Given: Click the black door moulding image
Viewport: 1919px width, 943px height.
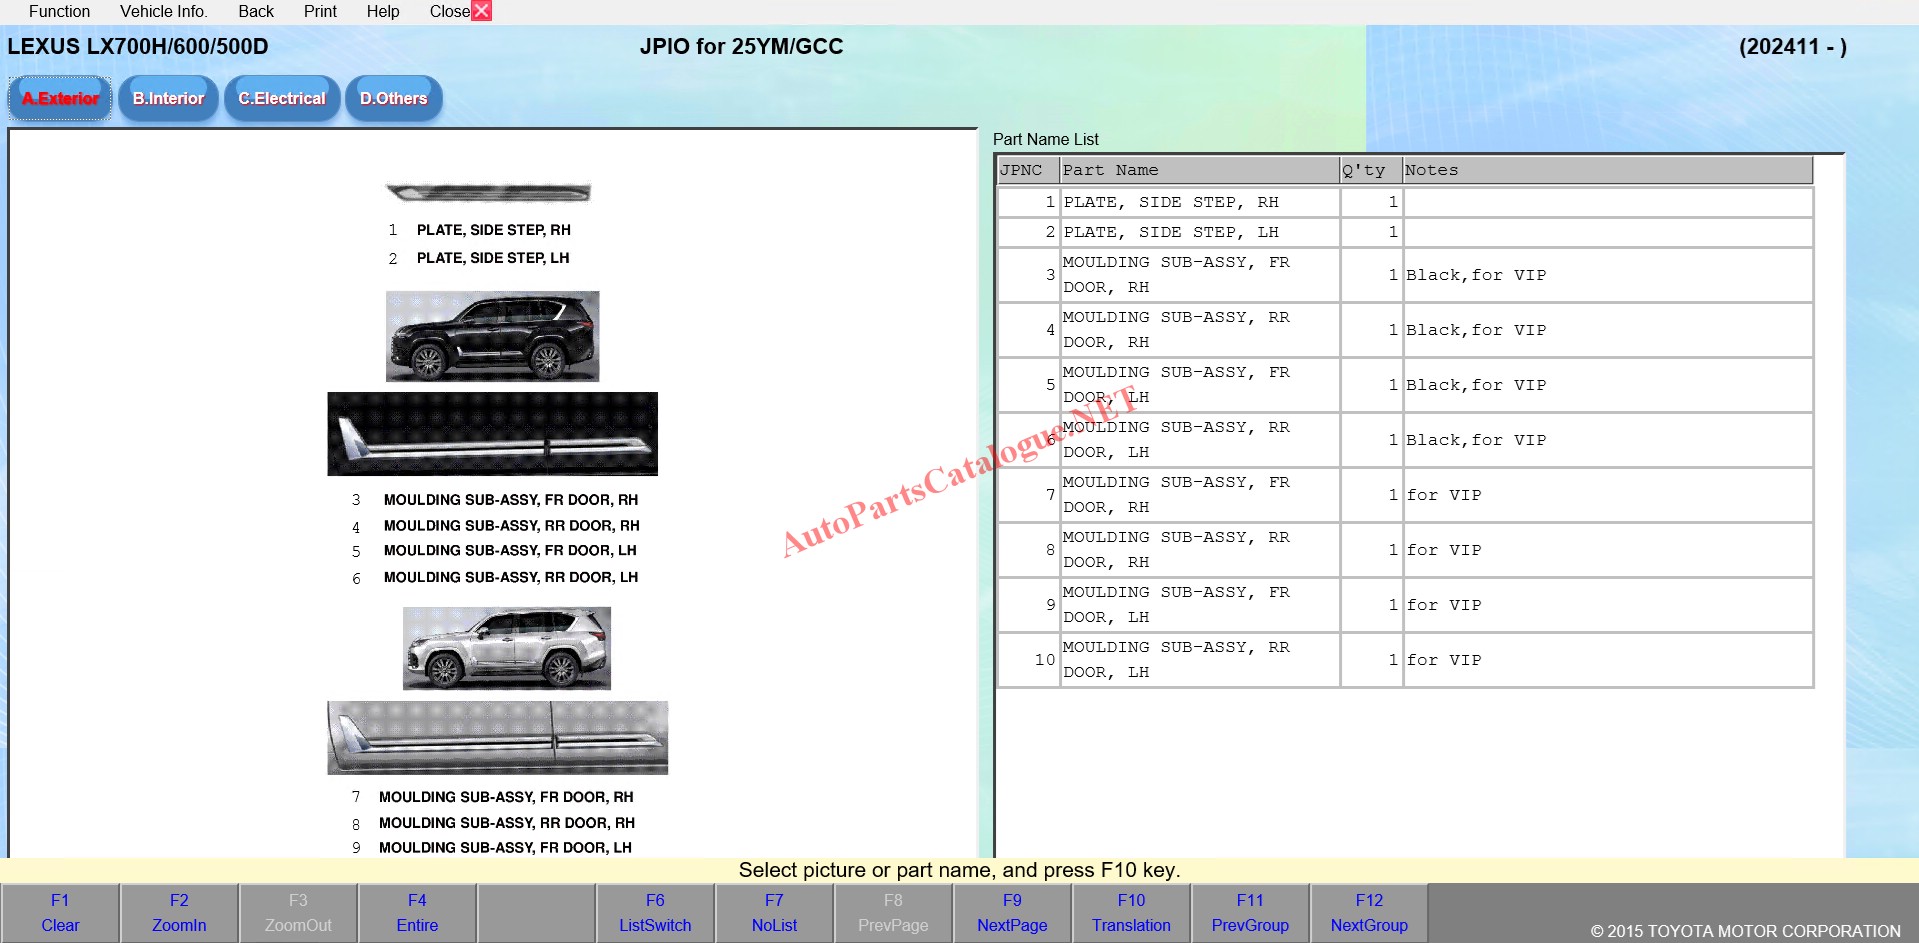Looking at the screenshot, I should (x=492, y=434).
